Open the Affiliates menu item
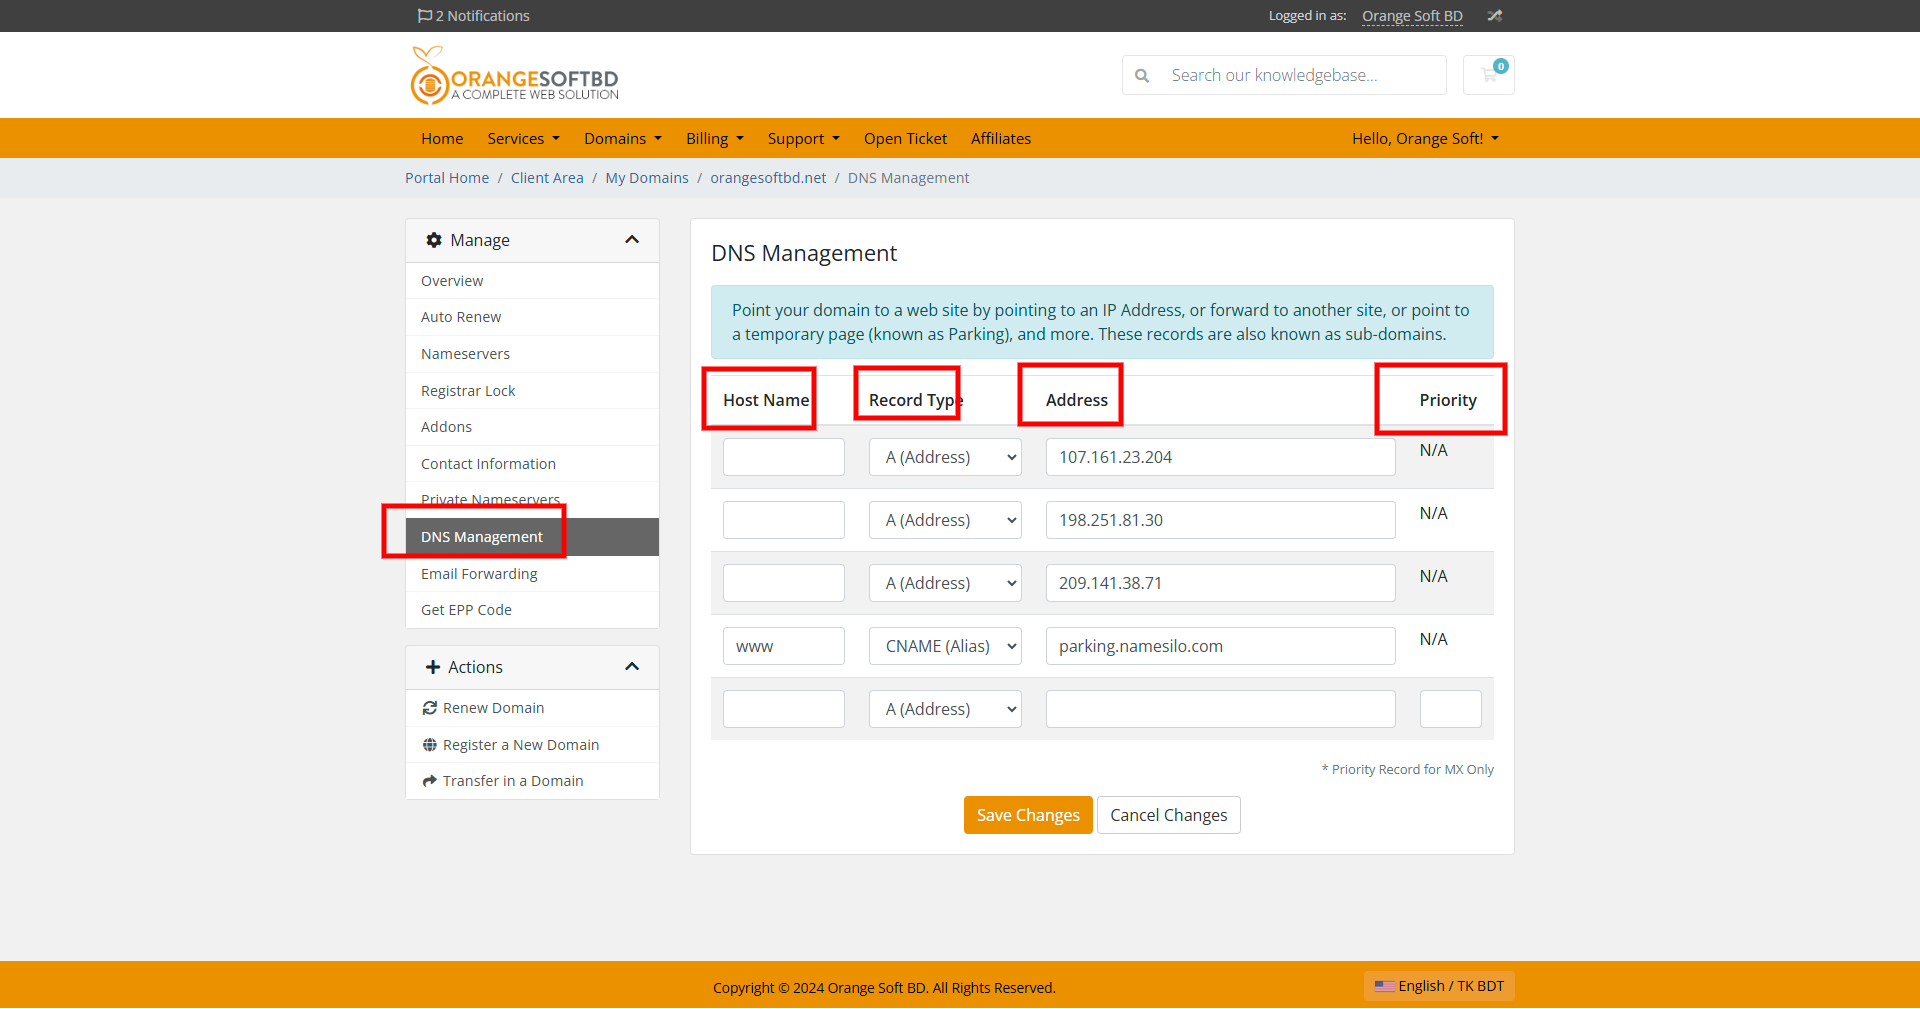The width and height of the screenshot is (1920, 1009). [x=1000, y=138]
